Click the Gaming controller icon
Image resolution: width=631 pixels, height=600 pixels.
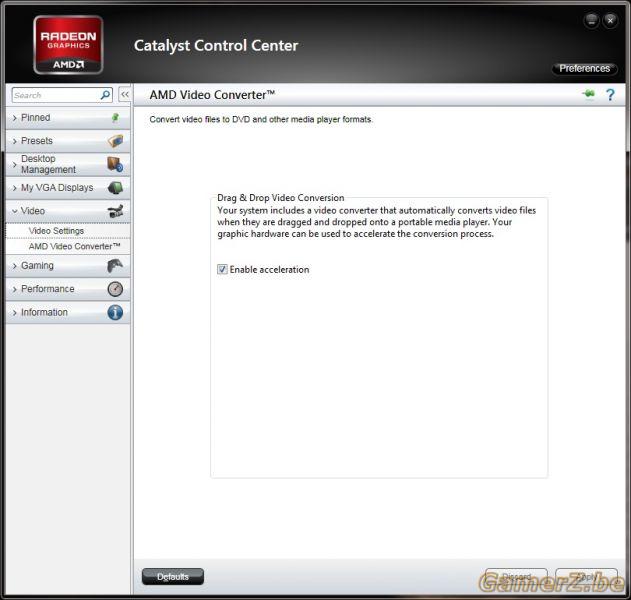[x=115, y=266]
